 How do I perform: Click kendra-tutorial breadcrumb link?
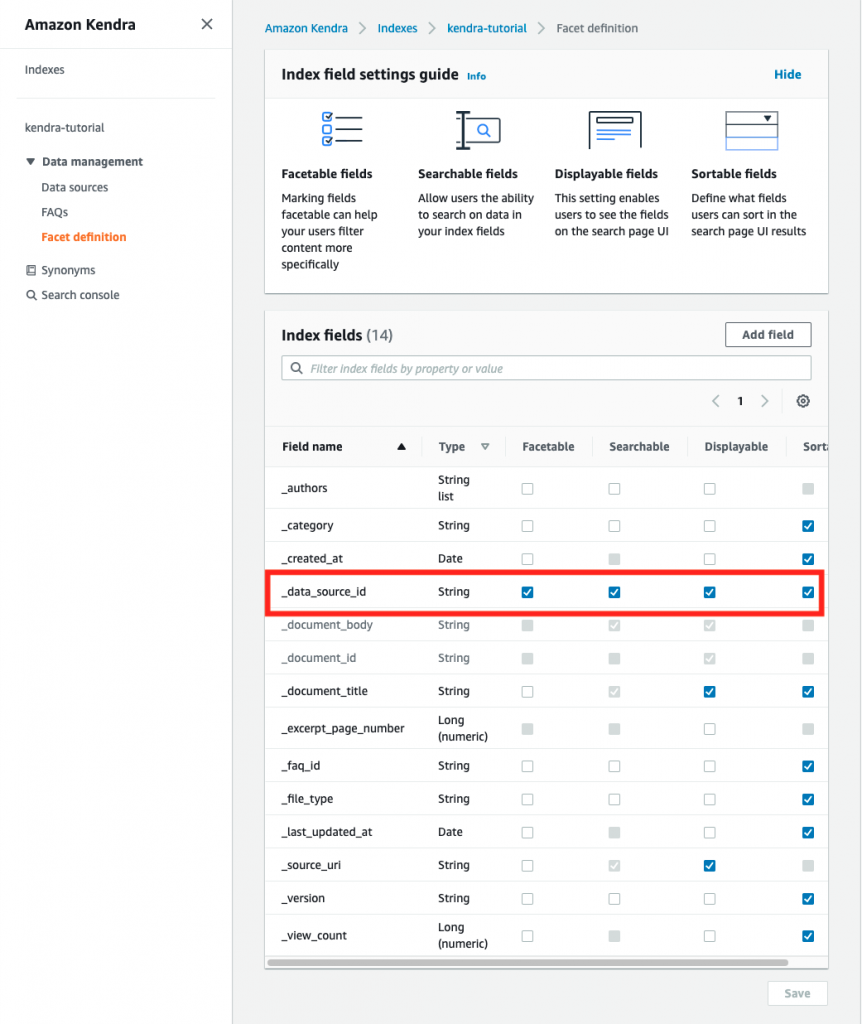point(487,28)
